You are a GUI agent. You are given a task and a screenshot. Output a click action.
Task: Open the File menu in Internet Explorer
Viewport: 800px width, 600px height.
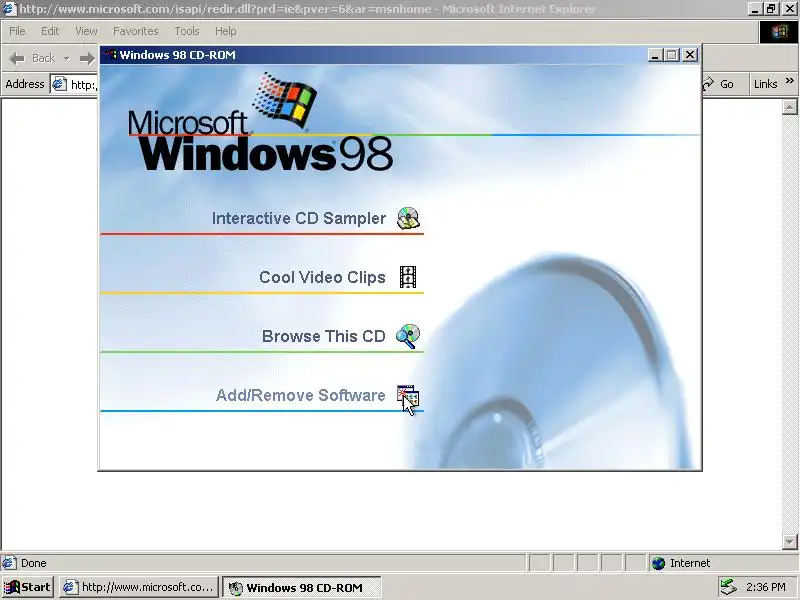point(17,31)
